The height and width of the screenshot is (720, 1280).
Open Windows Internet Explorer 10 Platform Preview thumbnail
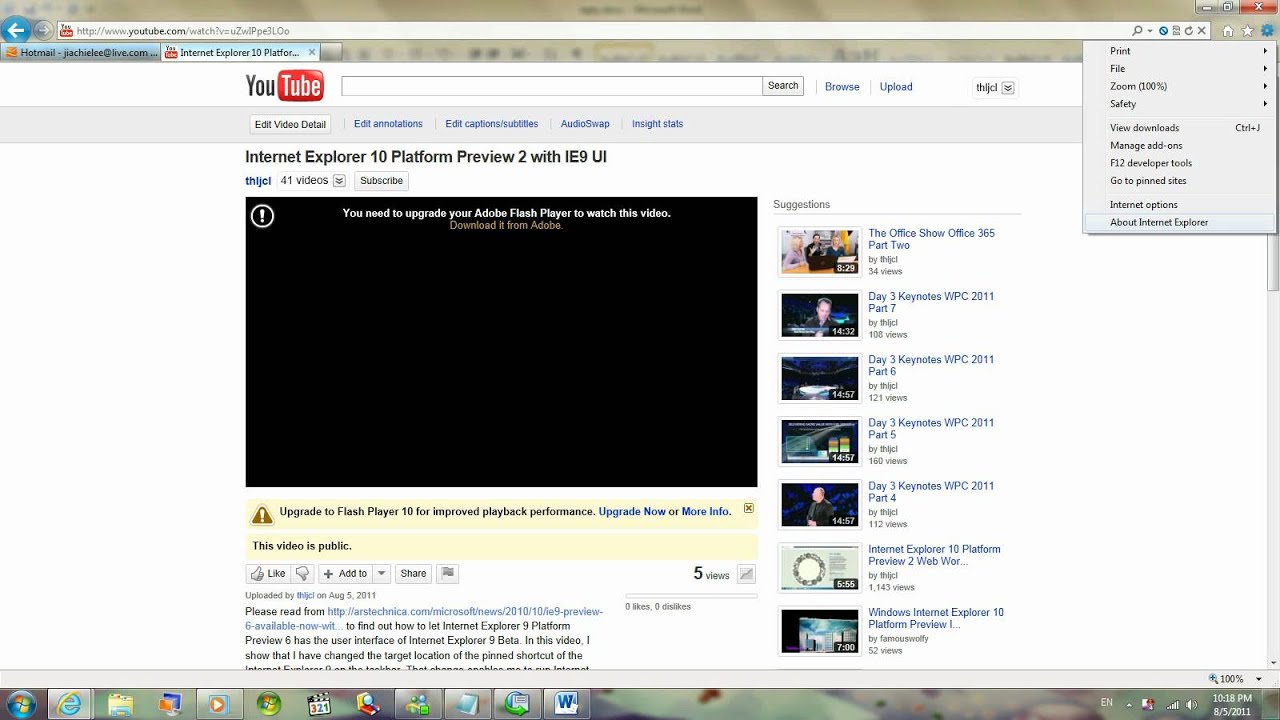click(820, 632)
